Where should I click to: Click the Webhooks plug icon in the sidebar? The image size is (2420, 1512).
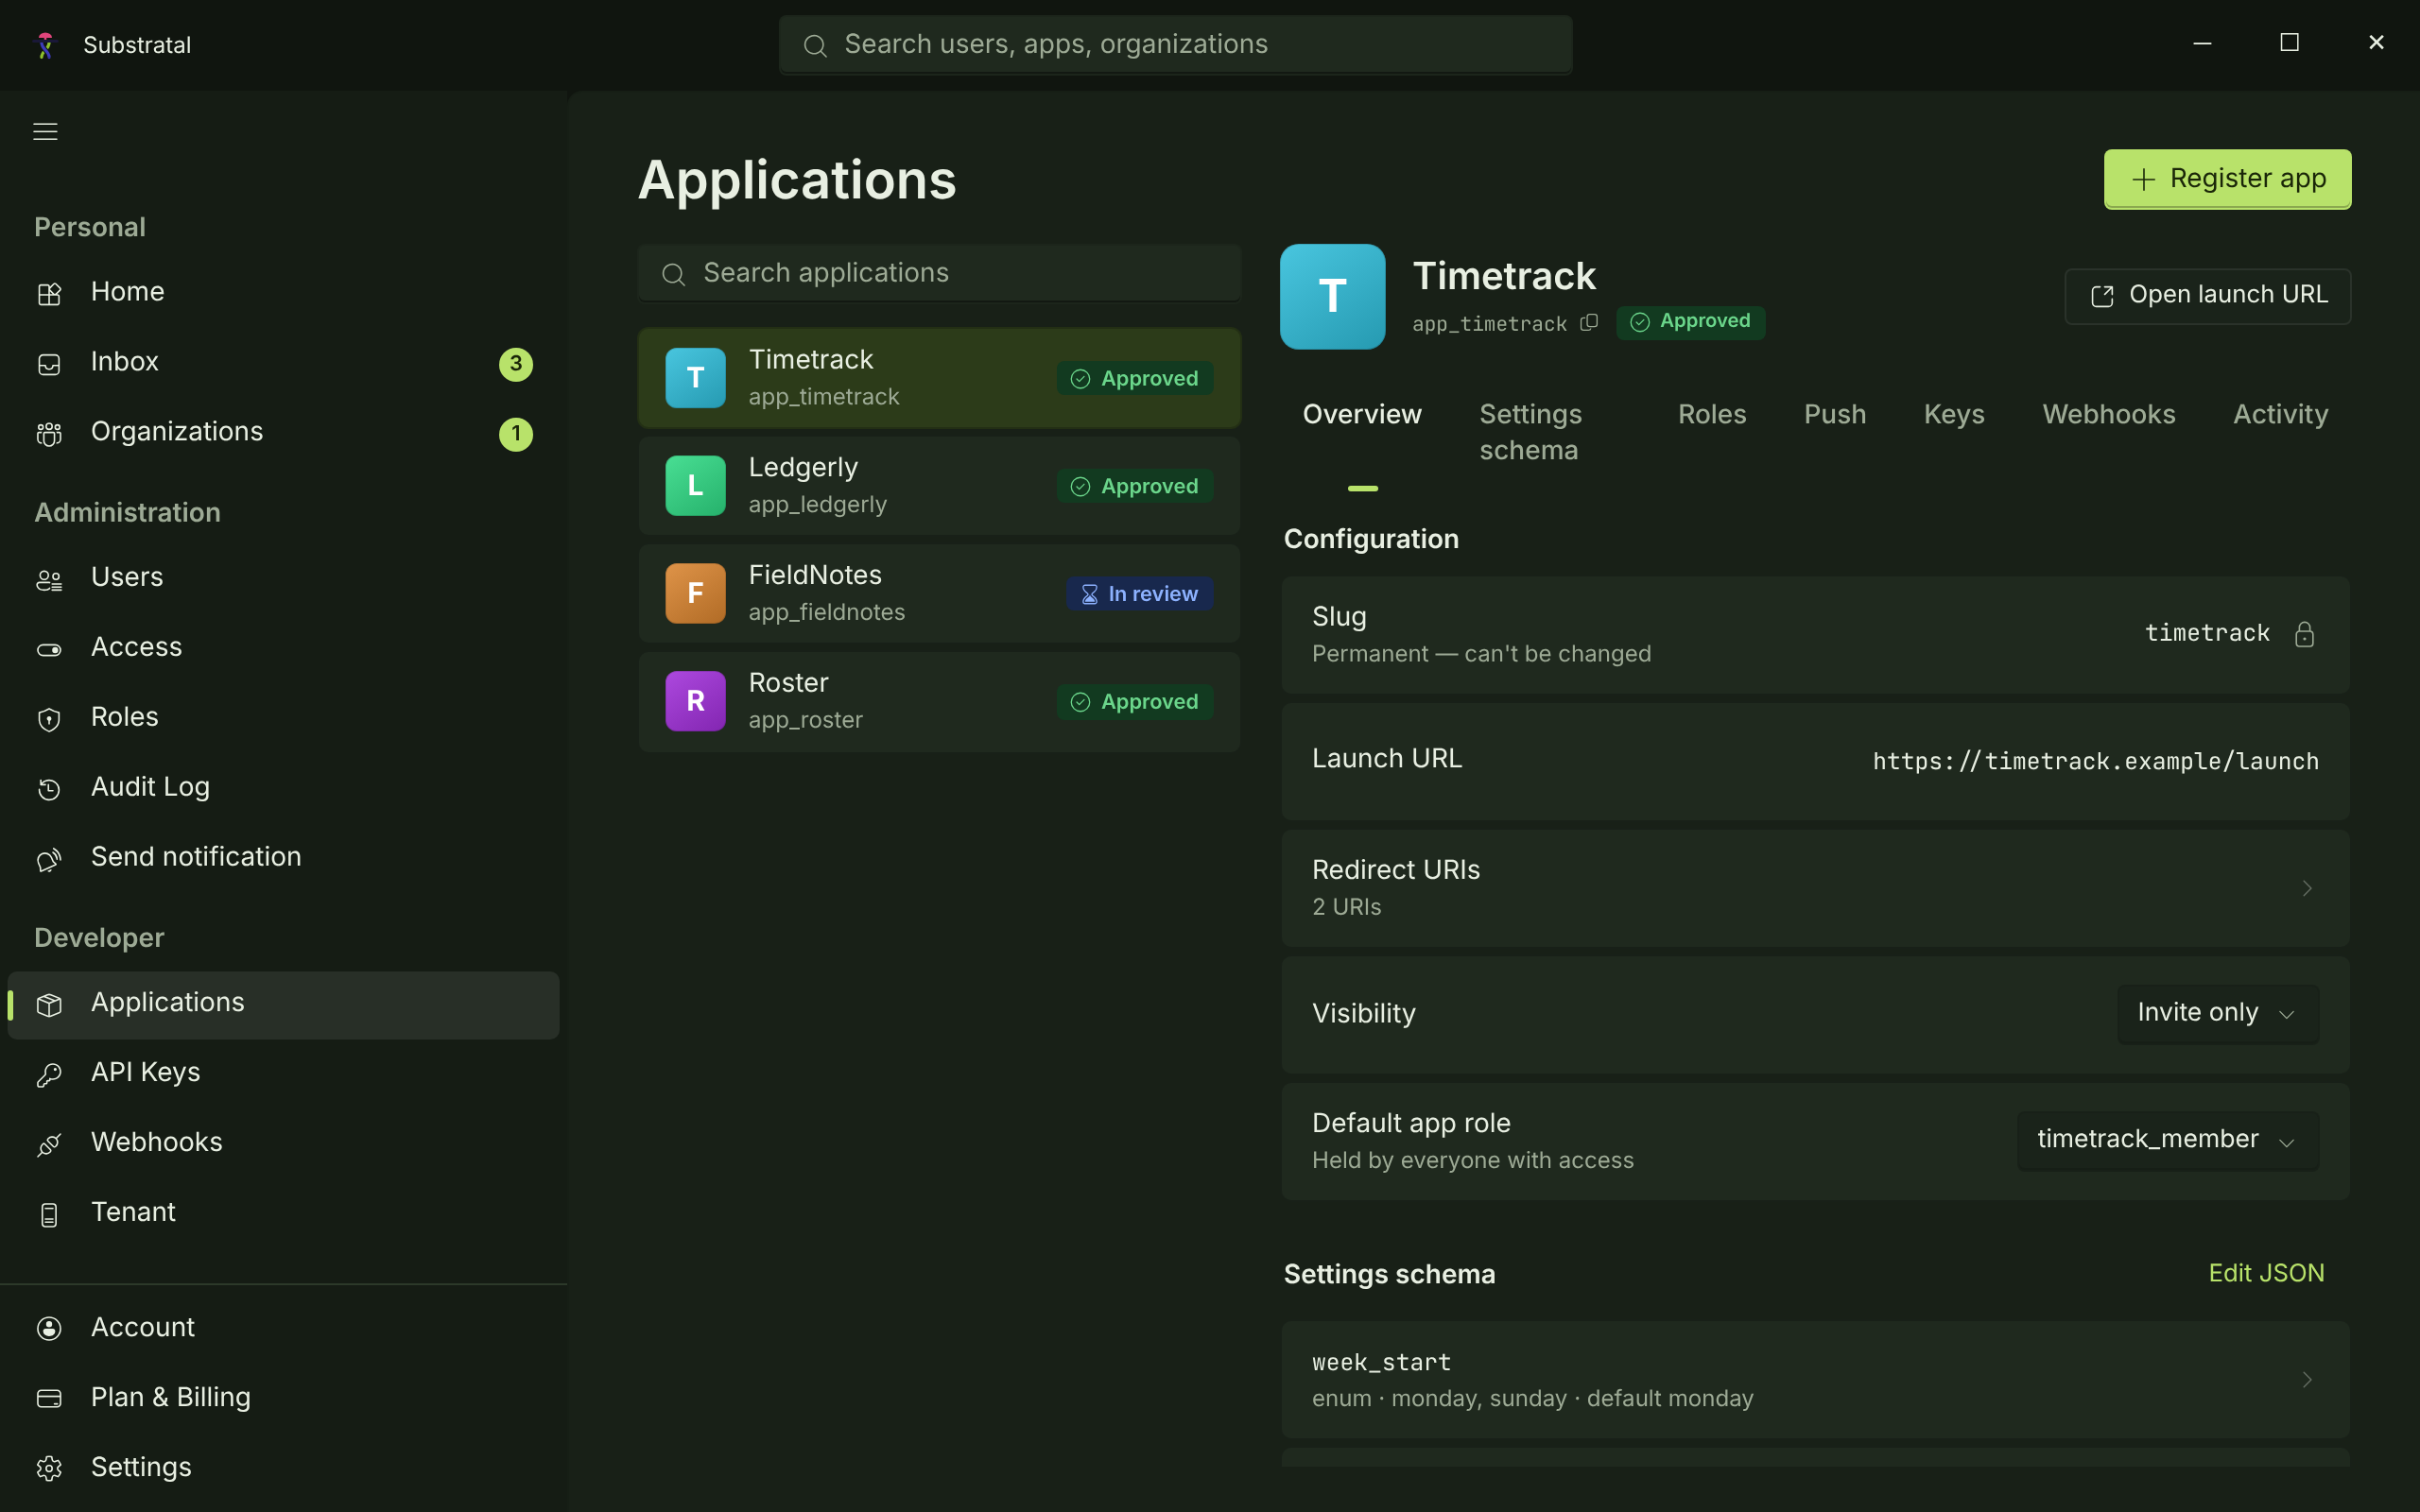(49, 1144)
